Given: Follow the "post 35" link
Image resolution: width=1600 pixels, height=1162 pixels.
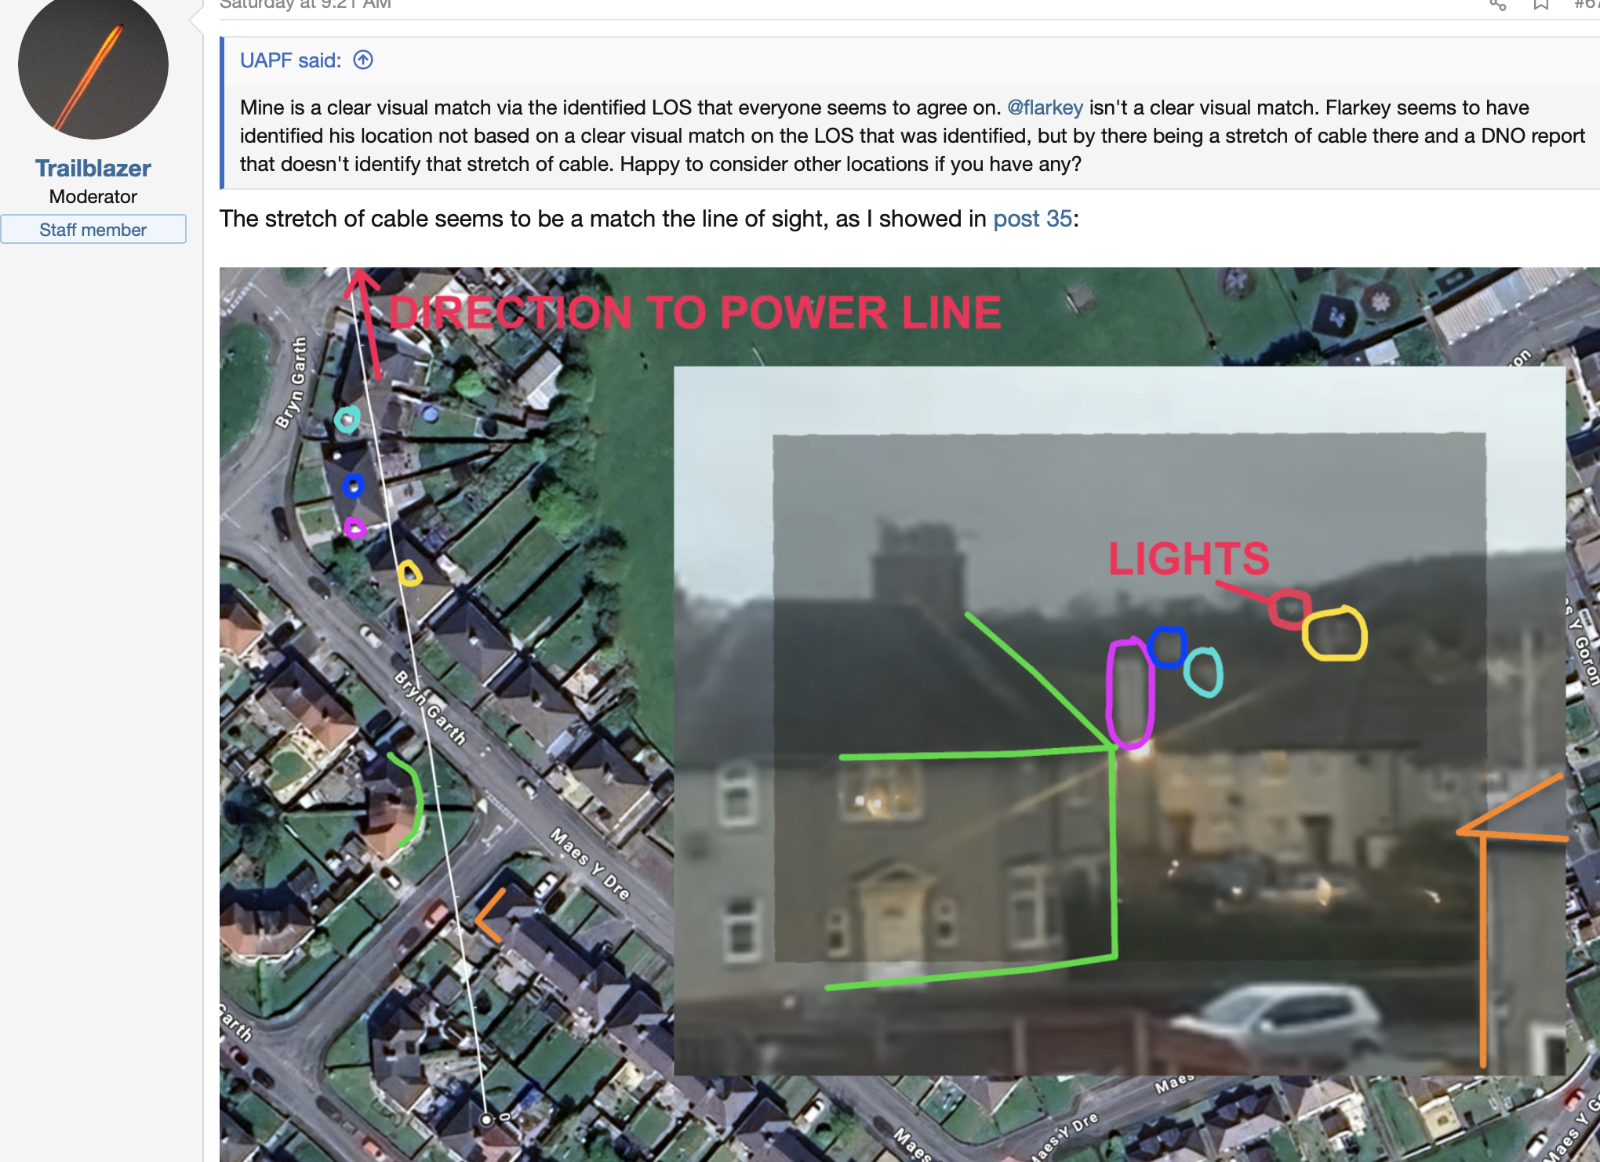Looking at the screenshot, I should click(1032, 218).
